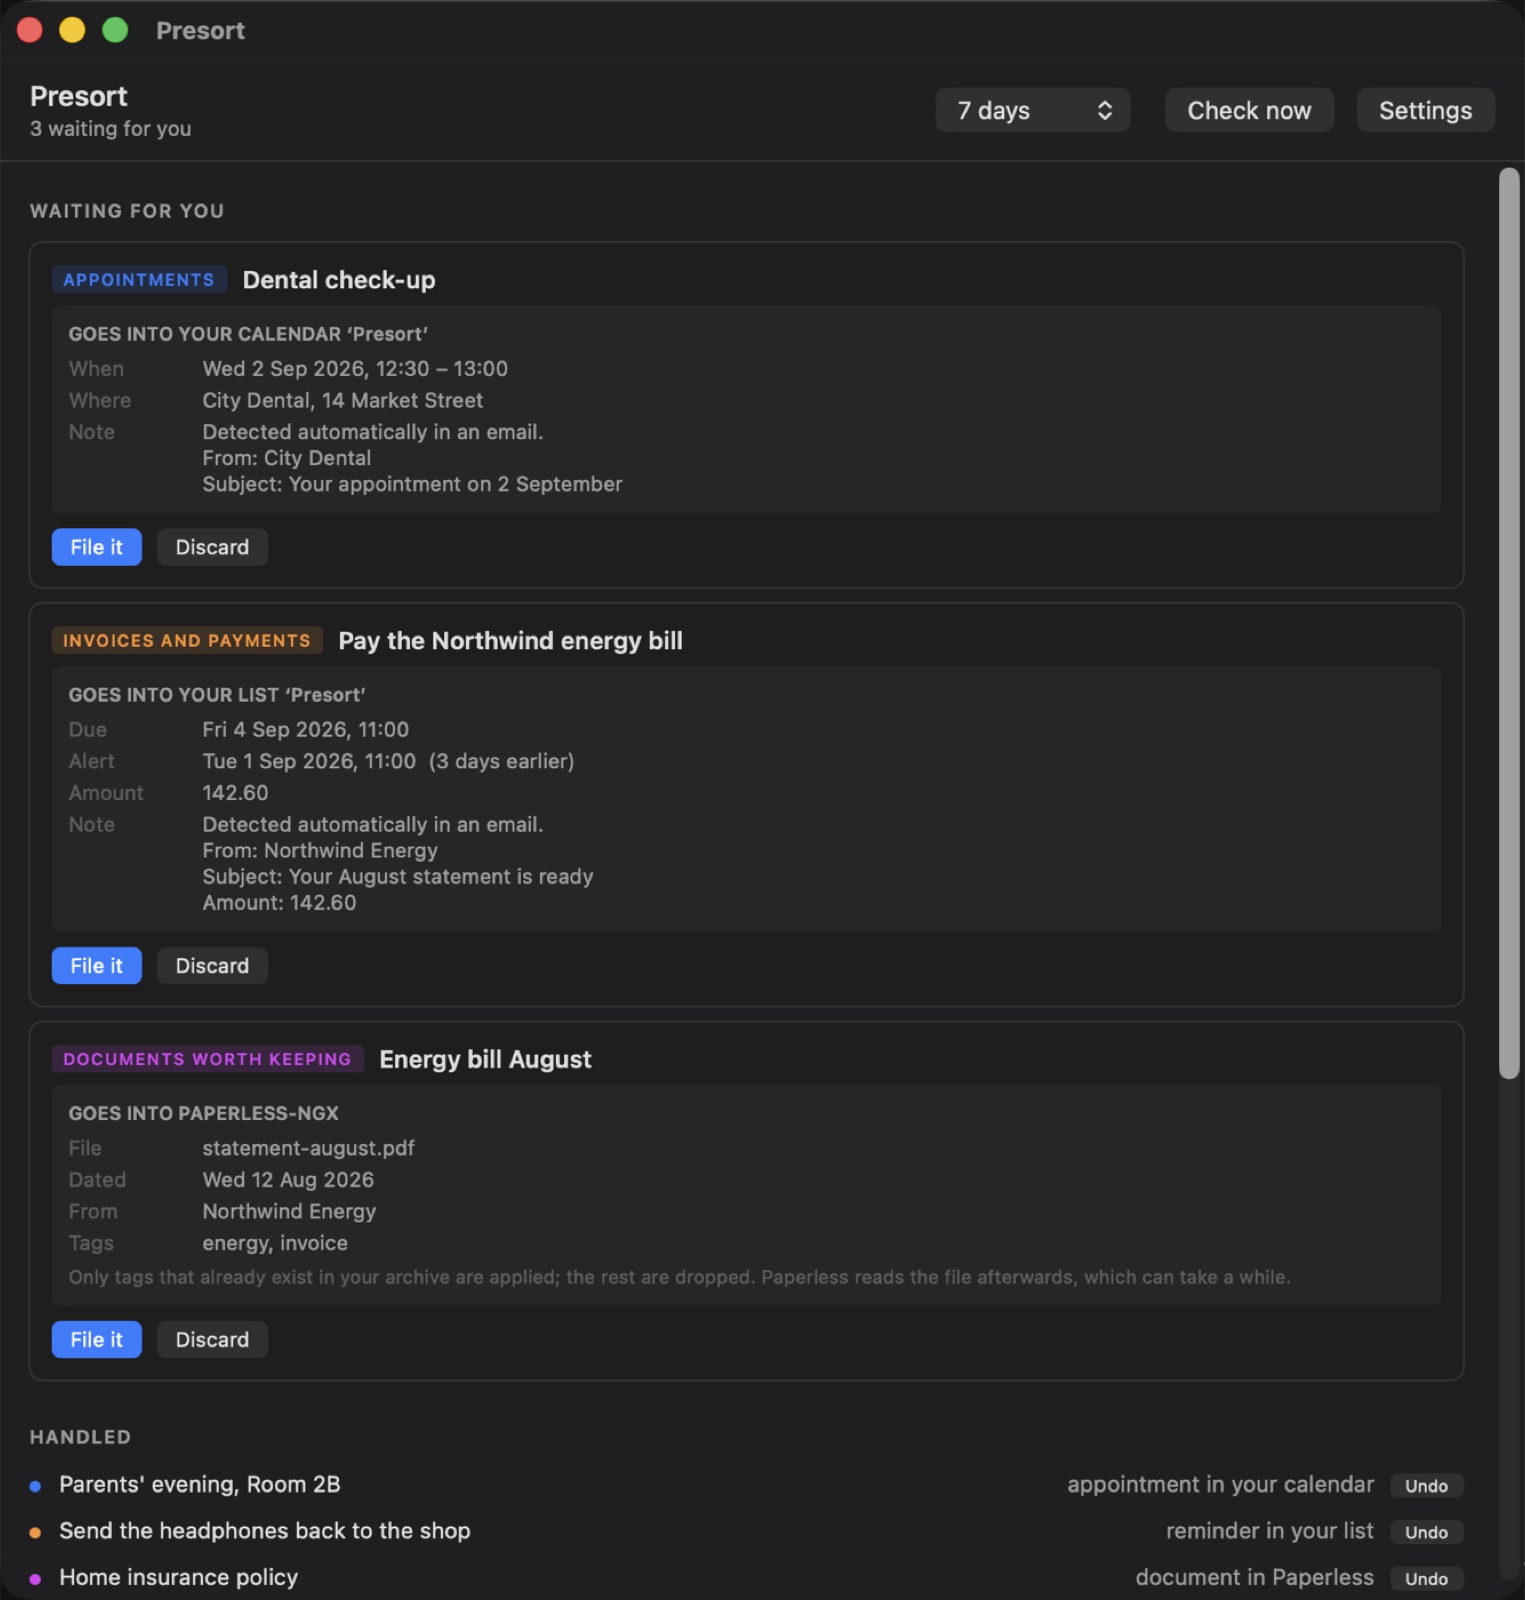Viewport: 1525px width, 1600px height.
Task: Click the 'From: City Dental' note line
Action: [287, 458]
